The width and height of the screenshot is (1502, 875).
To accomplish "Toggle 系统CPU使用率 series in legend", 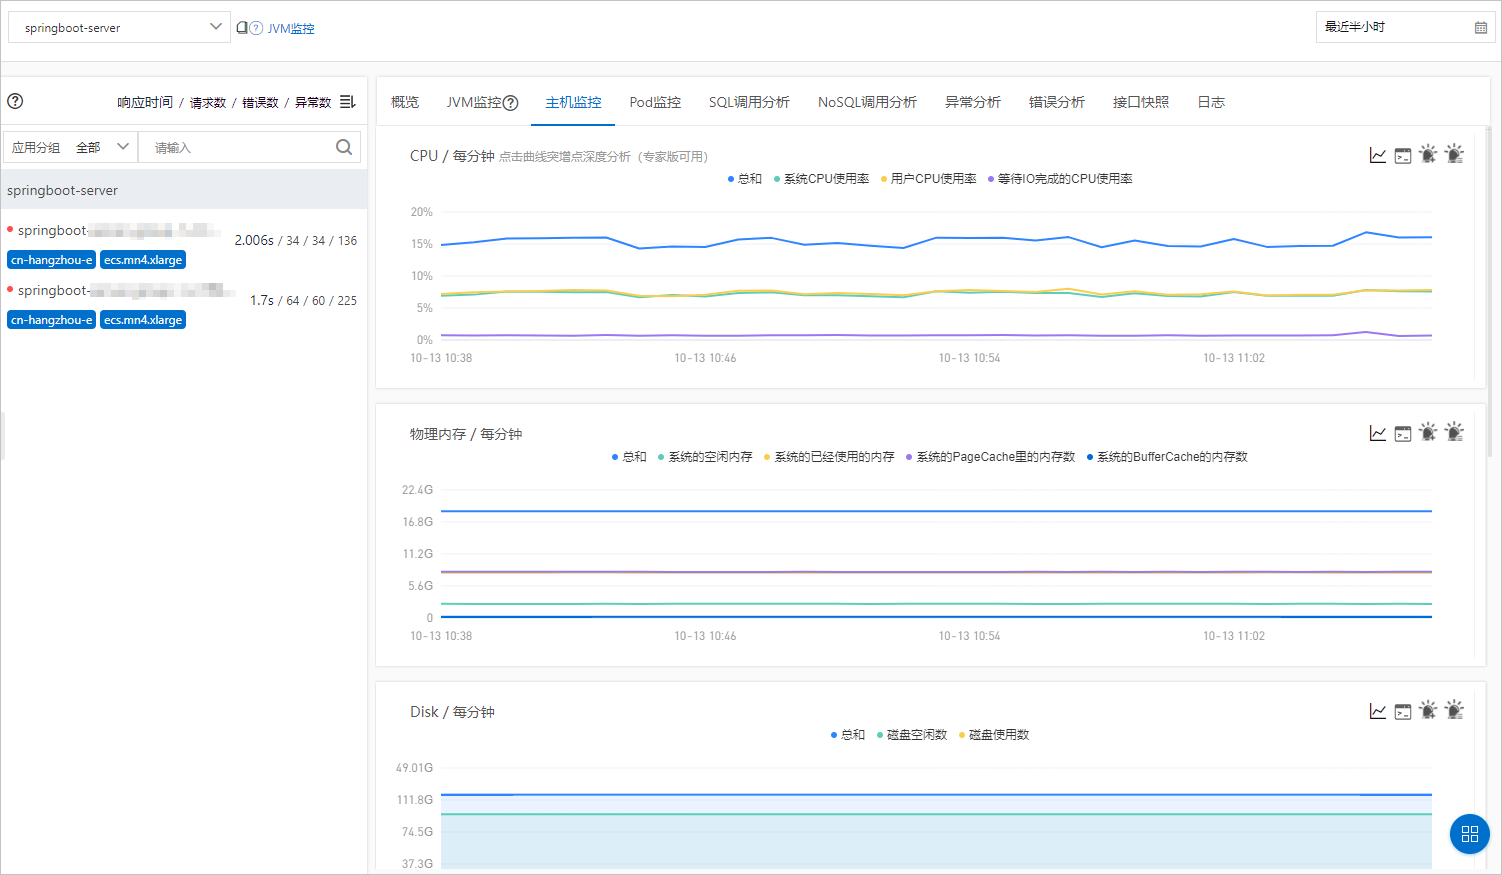I will click(x=821, y=179).
